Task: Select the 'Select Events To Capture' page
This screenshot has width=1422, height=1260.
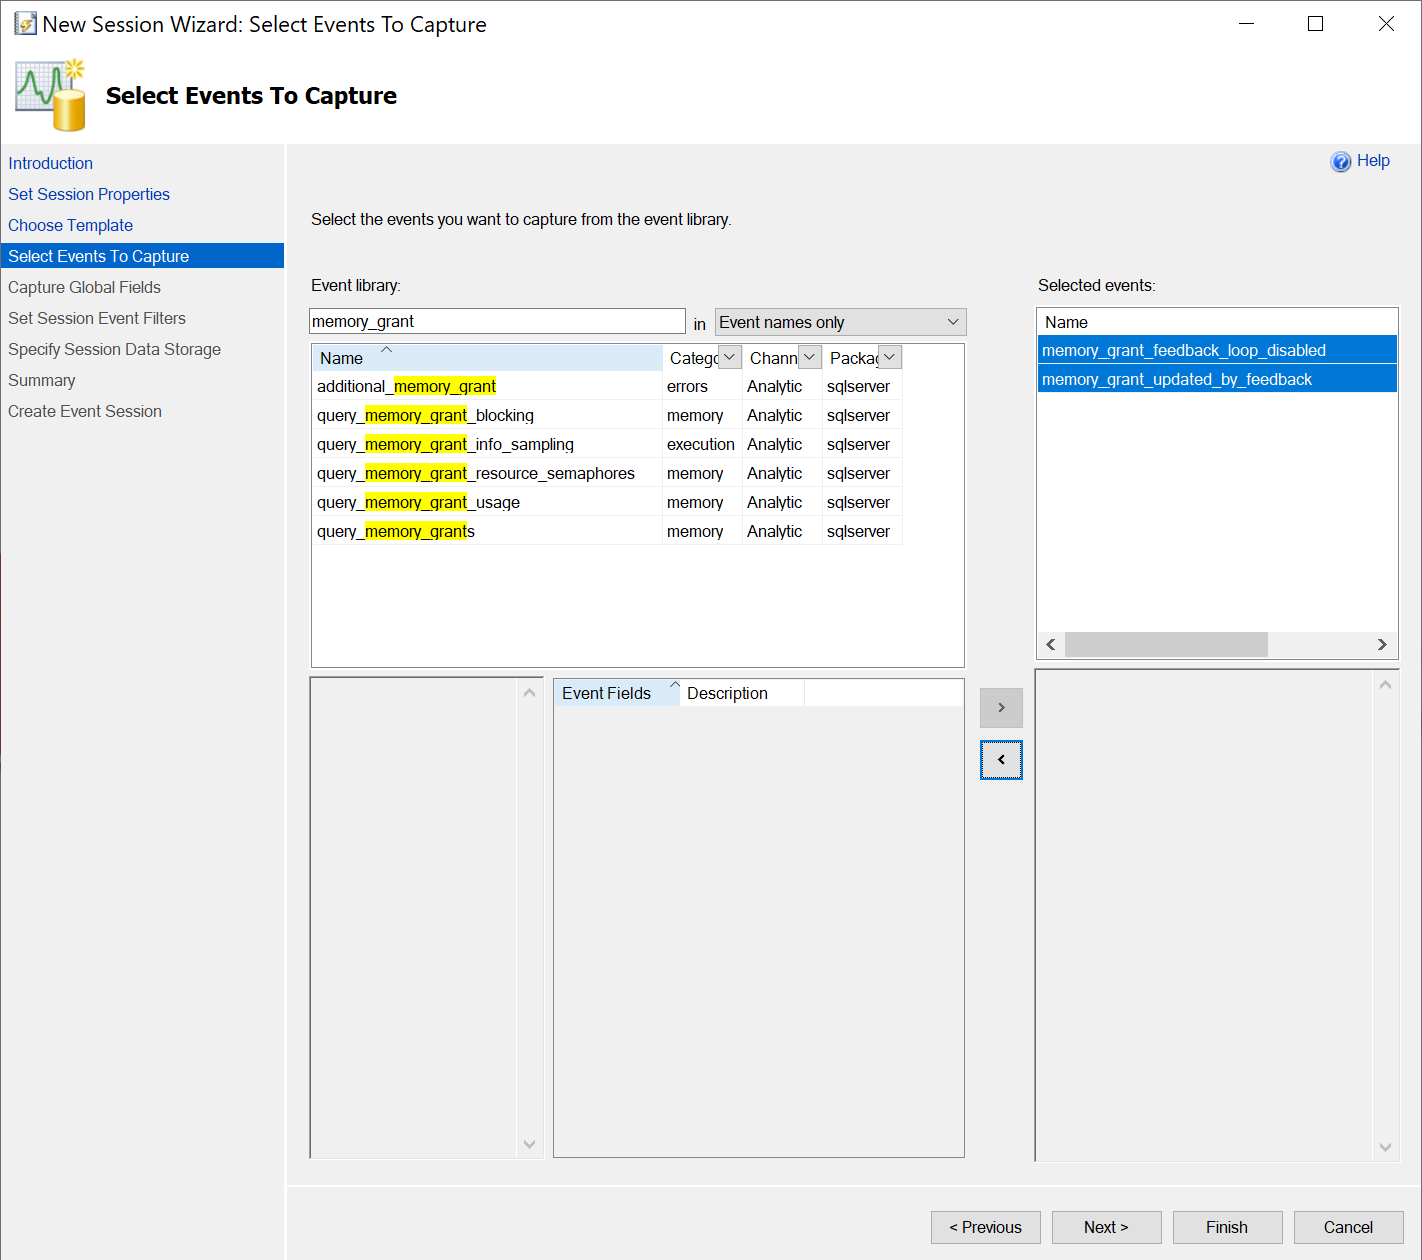Action: (x=142, y=256)
